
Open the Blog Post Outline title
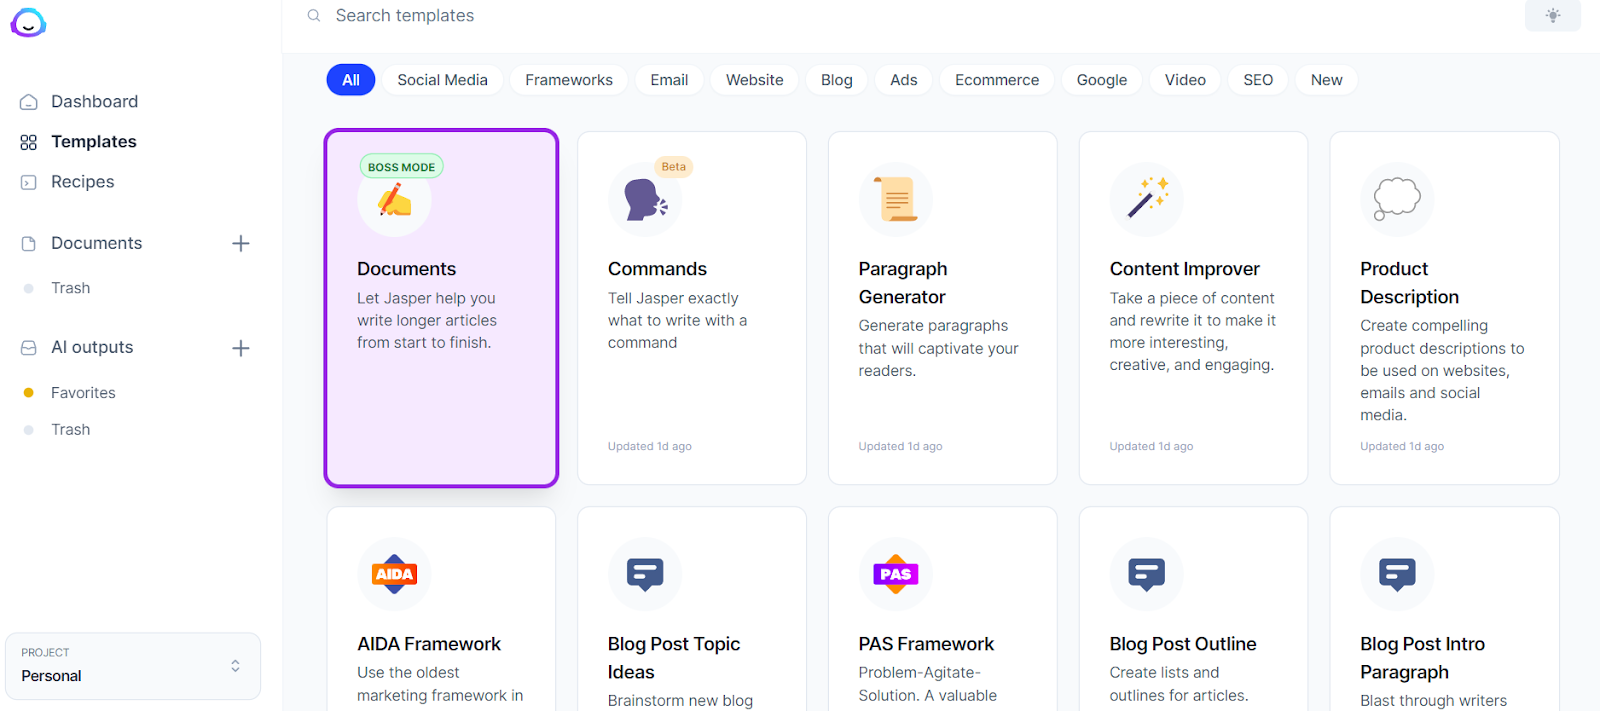click(1183, 644)
